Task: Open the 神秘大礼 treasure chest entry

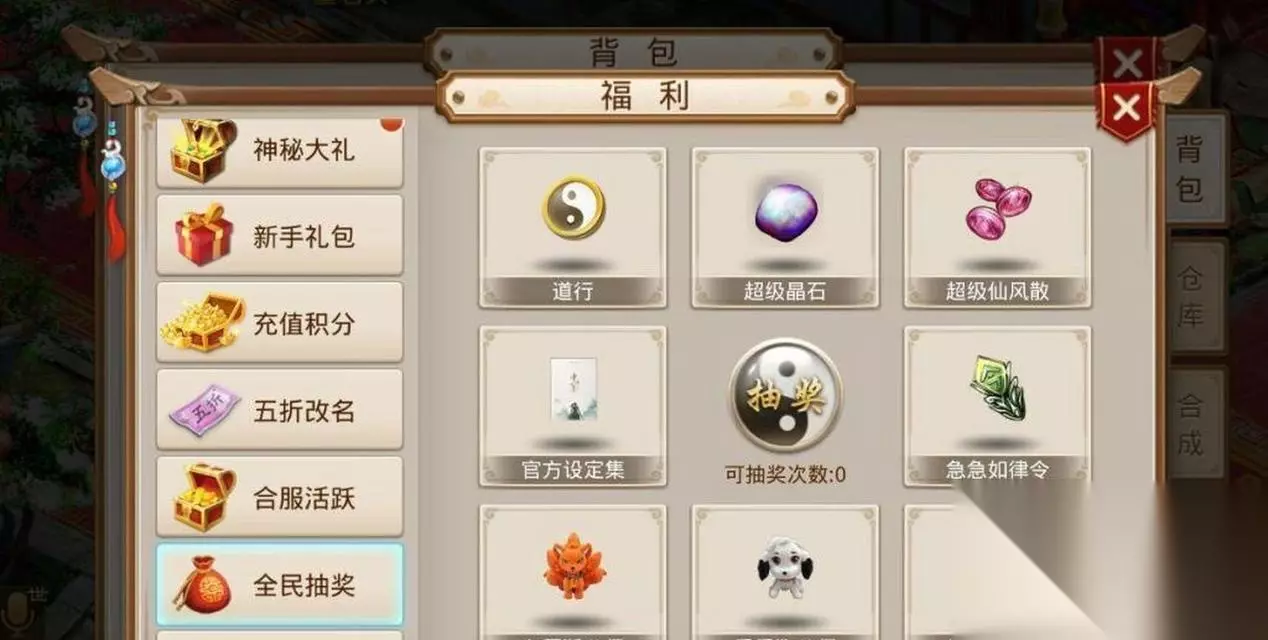Action: (x=280, y=152)
